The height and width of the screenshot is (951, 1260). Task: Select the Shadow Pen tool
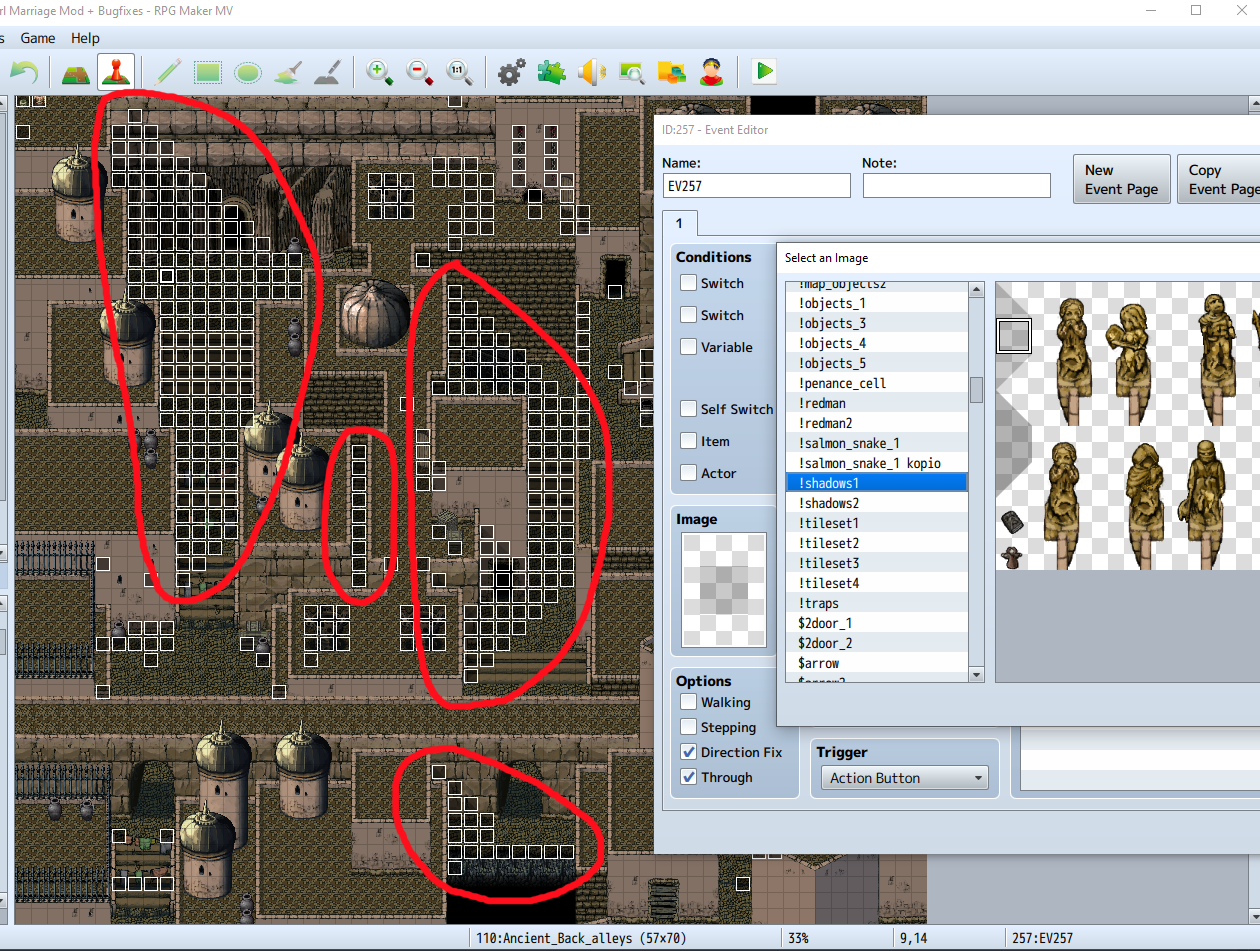click(x=328, y=72)
